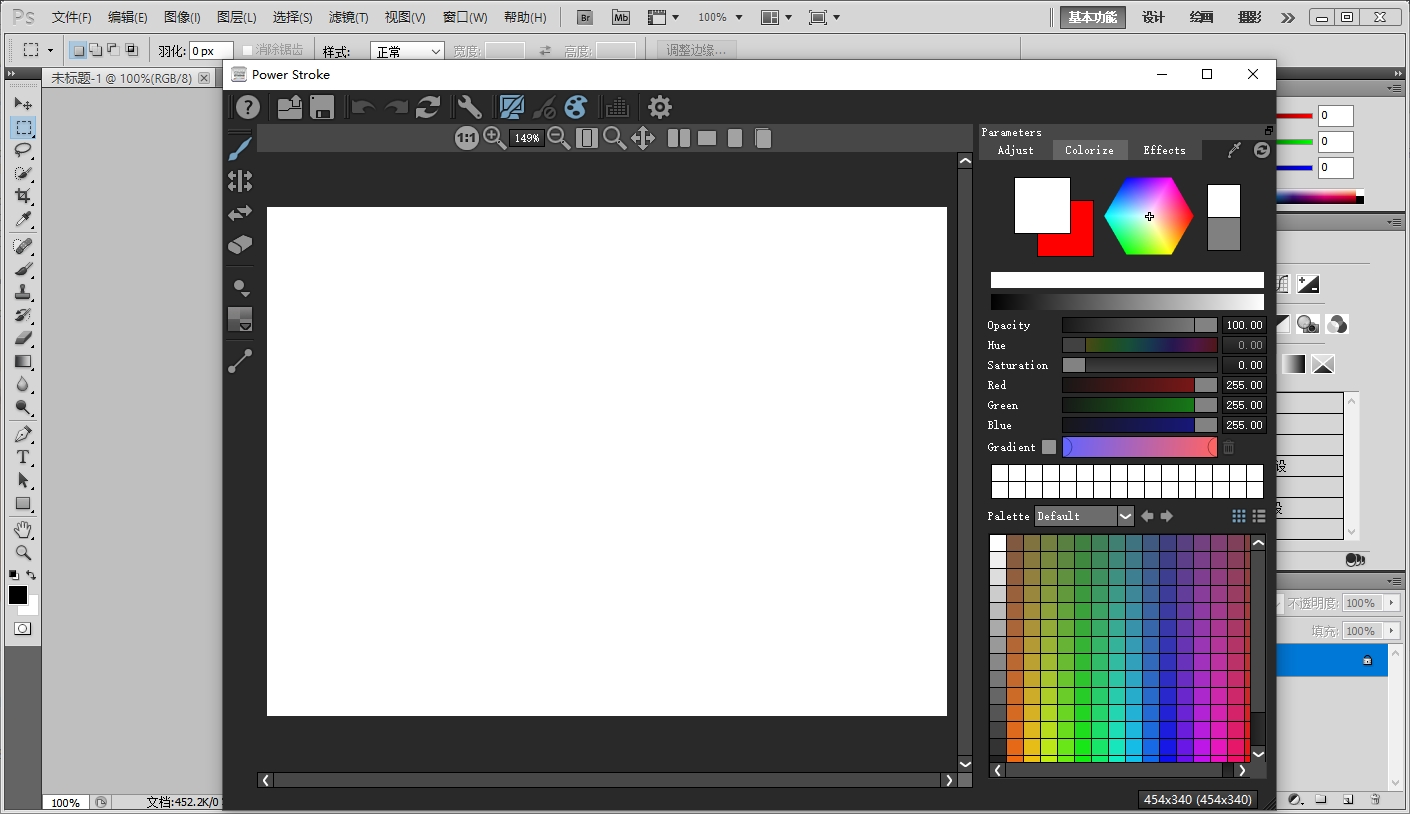Click the zoom in magnifier
This screenshot has width=1410, height=814.
pos(495,138)
